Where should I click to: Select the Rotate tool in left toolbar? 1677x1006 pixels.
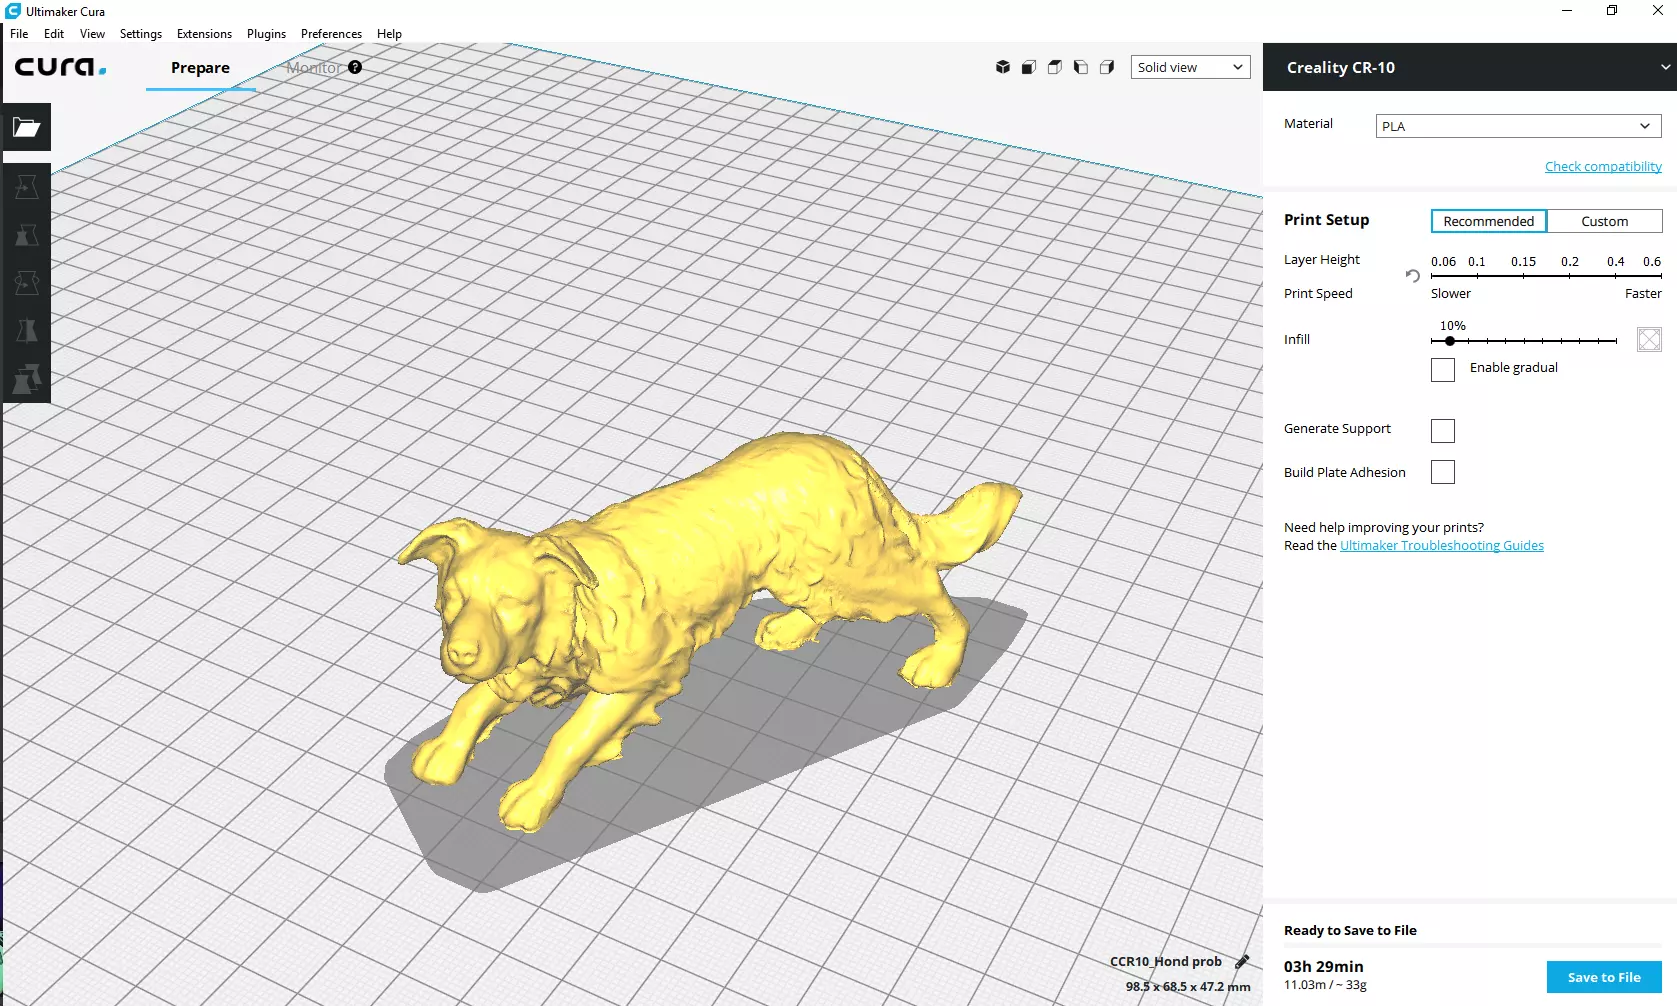pyautogui.click(x=26, y=283)
